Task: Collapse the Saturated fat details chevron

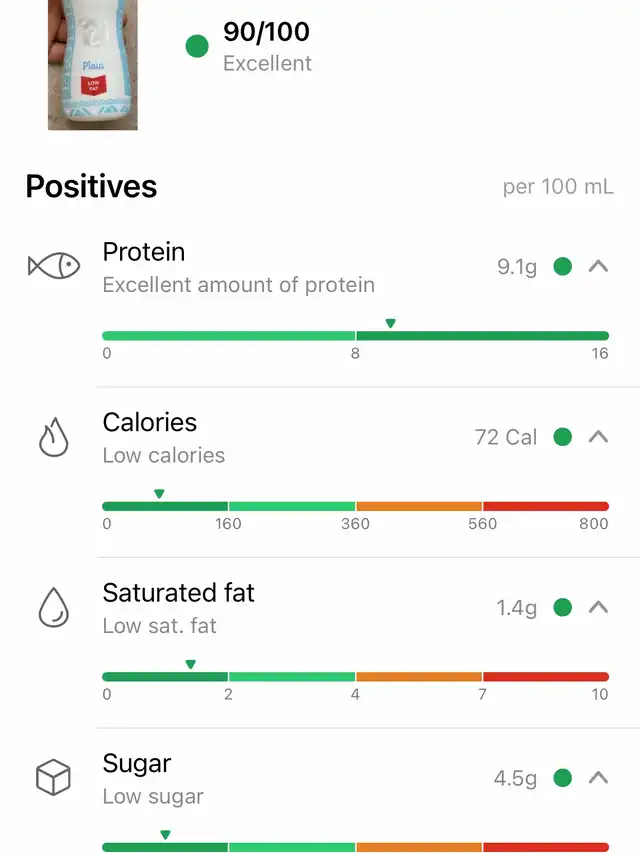Action: coord(598,607)
